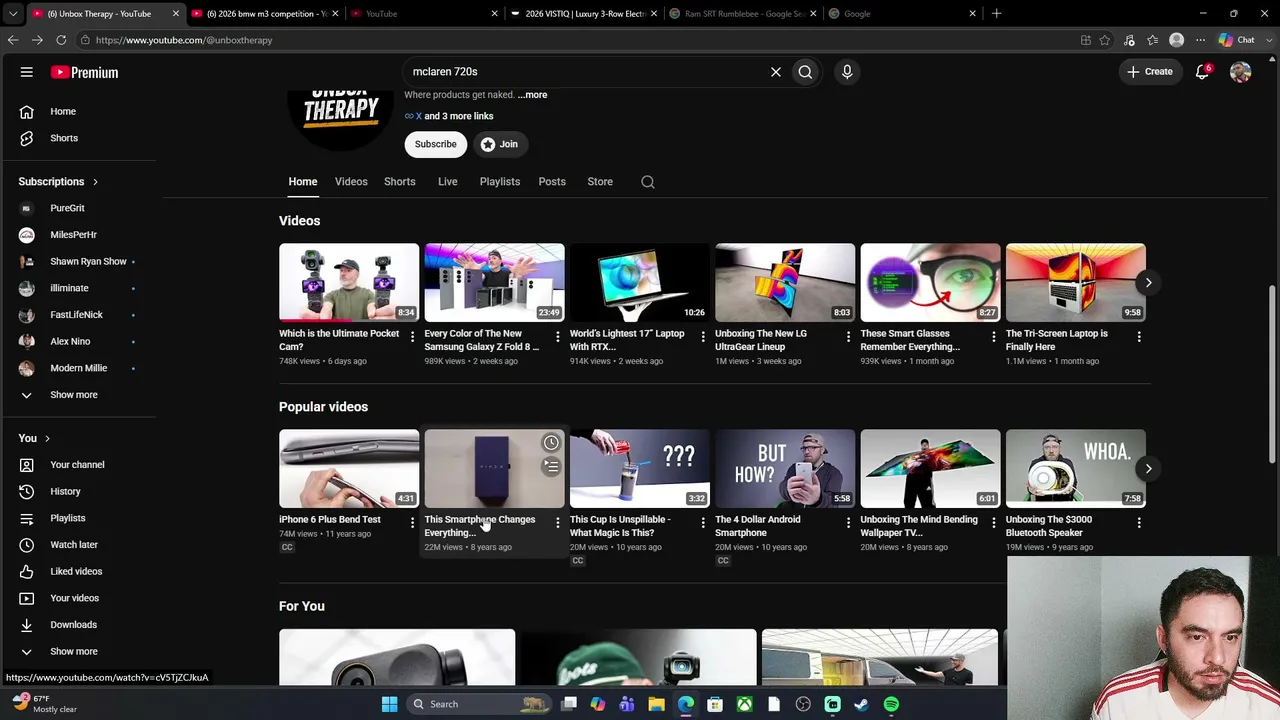Open the channel Posts tab
This screenshot has height=720, width=1280.
coord(552,182)
